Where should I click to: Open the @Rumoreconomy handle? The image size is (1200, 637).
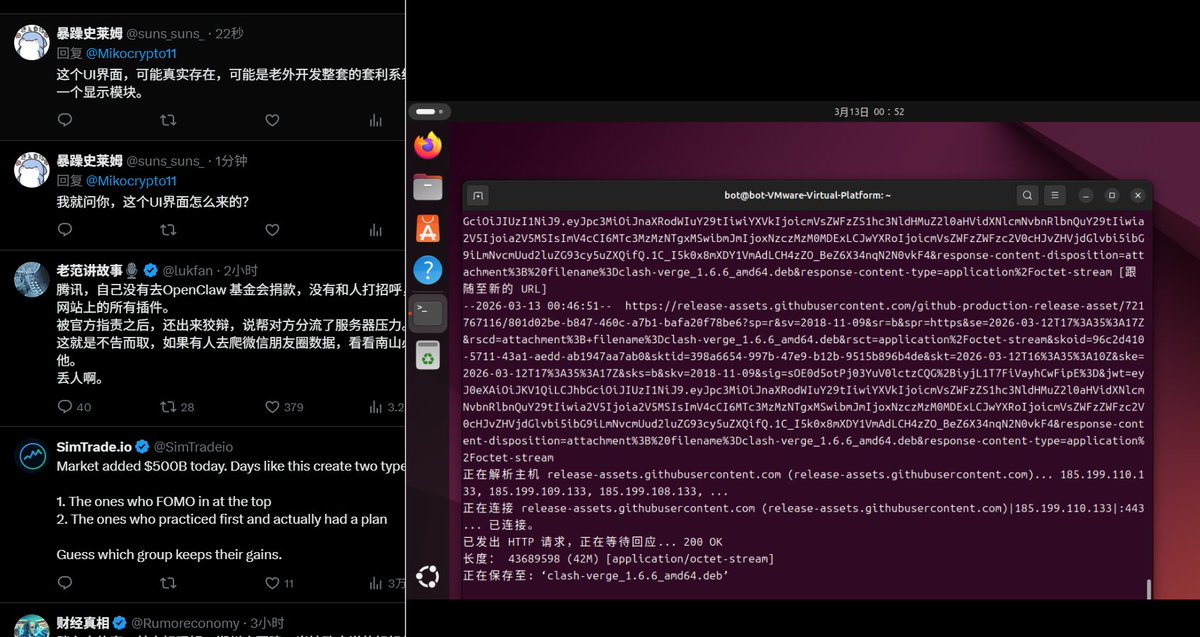pos(185,623)
